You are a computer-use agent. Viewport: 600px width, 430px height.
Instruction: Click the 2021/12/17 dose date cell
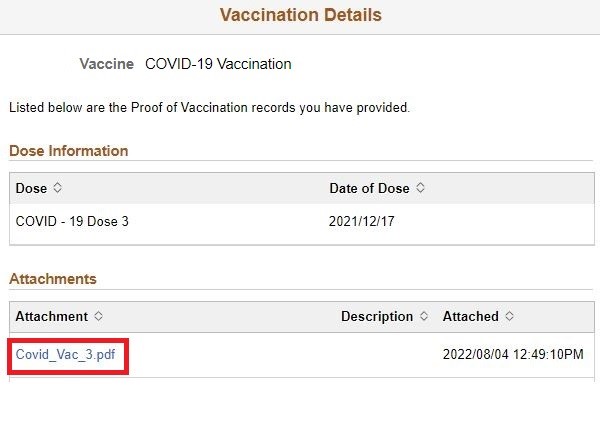click(x=362, y=221)
